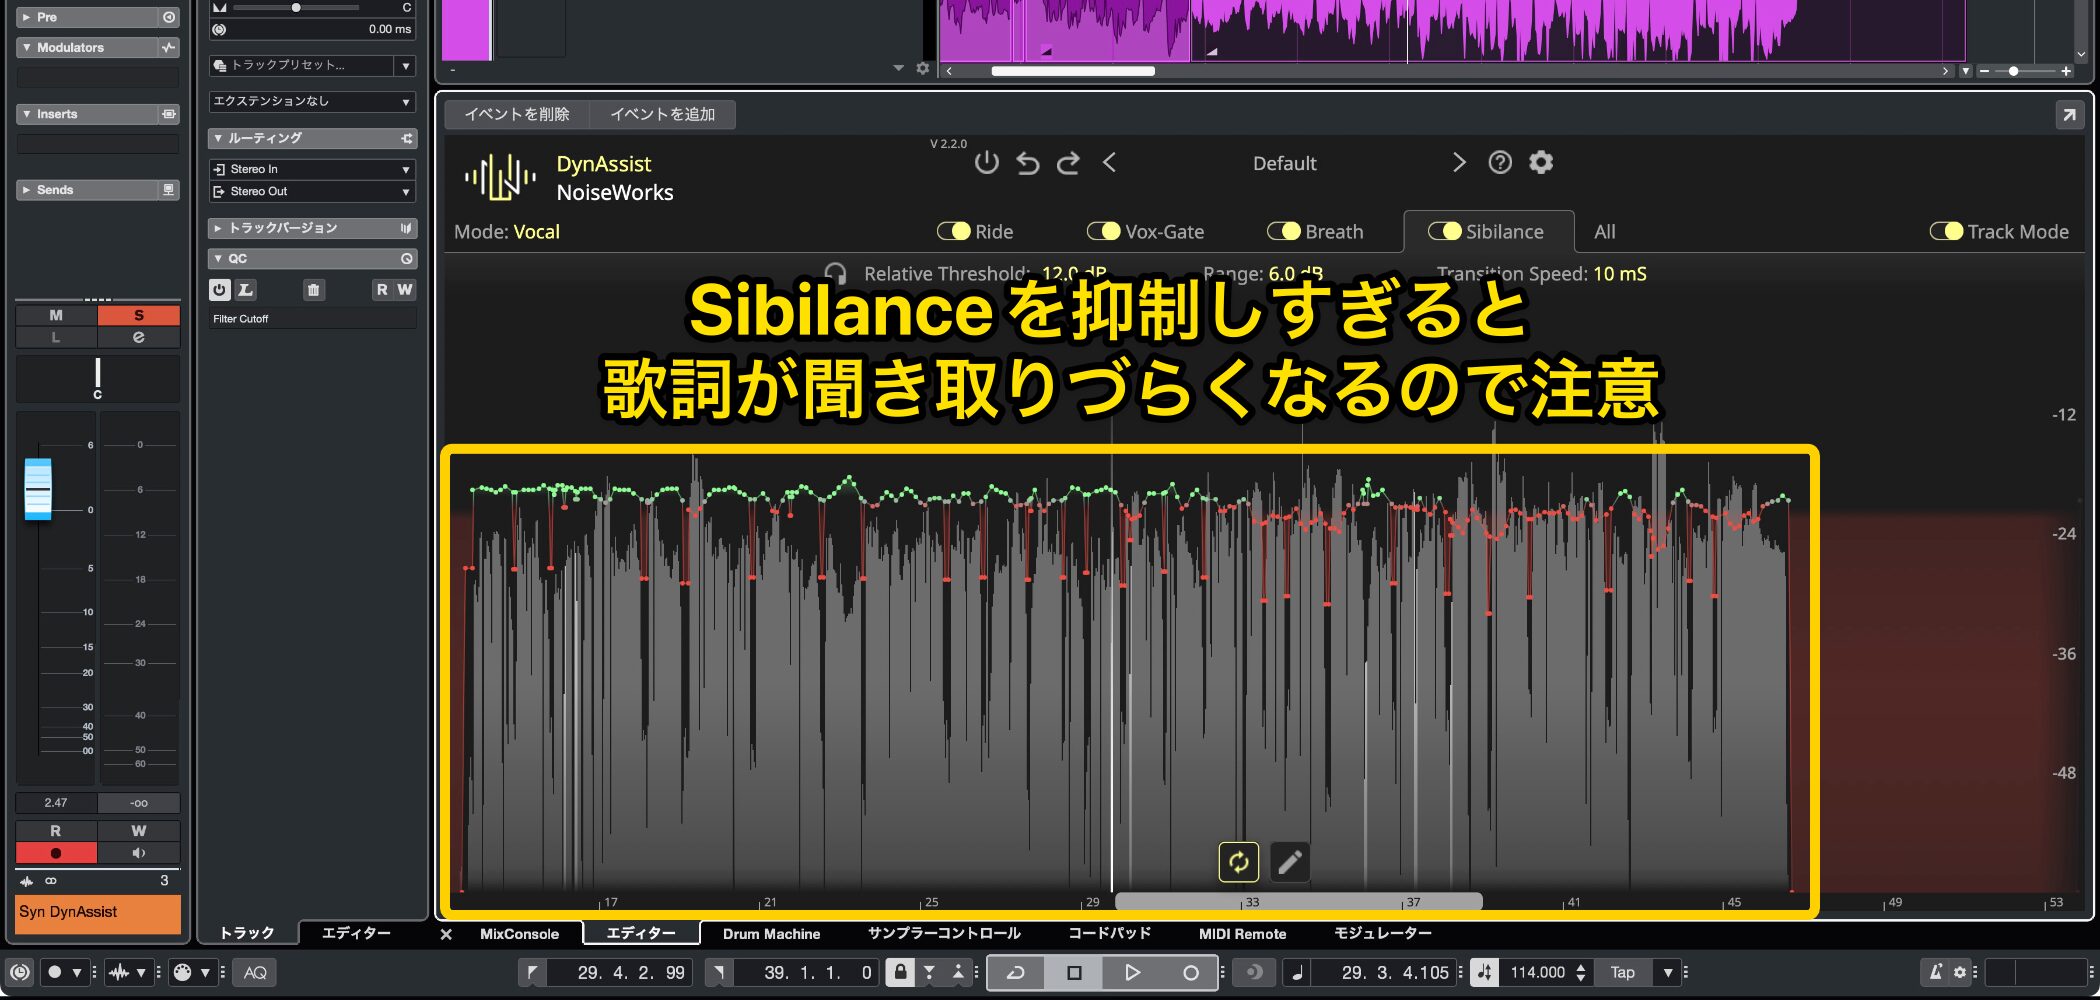Image resolution: width=2100 pixels, height=1000 pixels.
Task: Click the イベントを削除 button
Action: tap(517, 115)
